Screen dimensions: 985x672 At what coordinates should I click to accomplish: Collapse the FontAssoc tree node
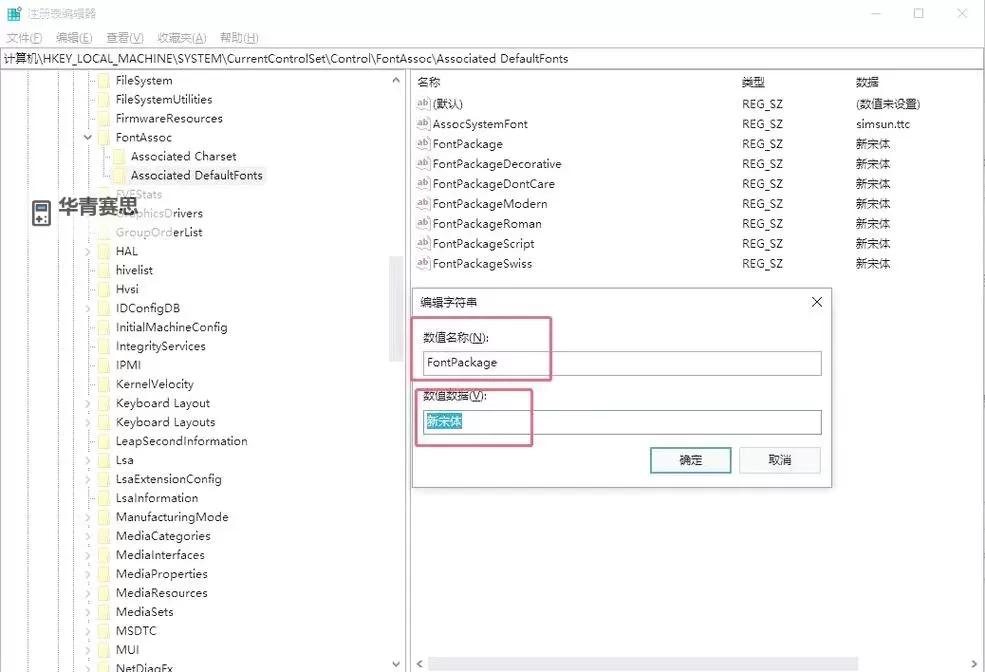click(x=88, y=138)
